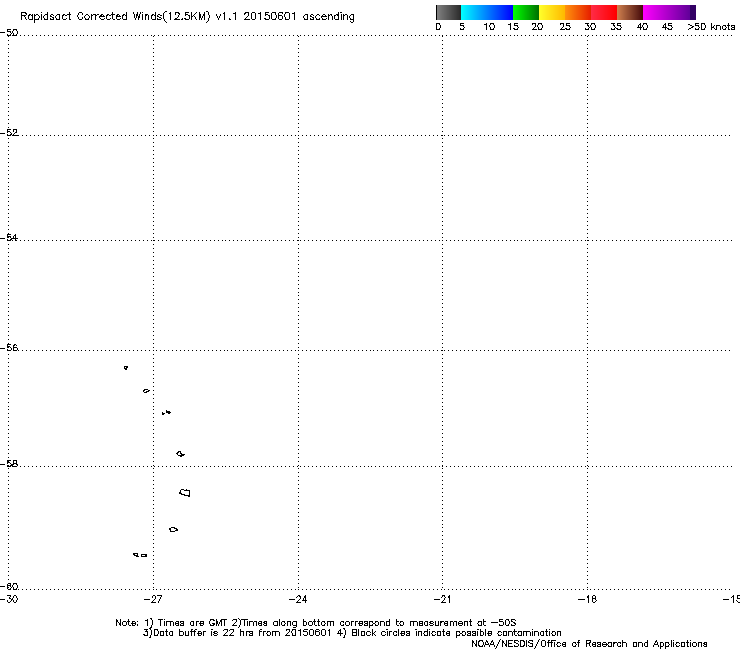
Task: Click the green 15-20 knots color band
Action: (526, 12)
